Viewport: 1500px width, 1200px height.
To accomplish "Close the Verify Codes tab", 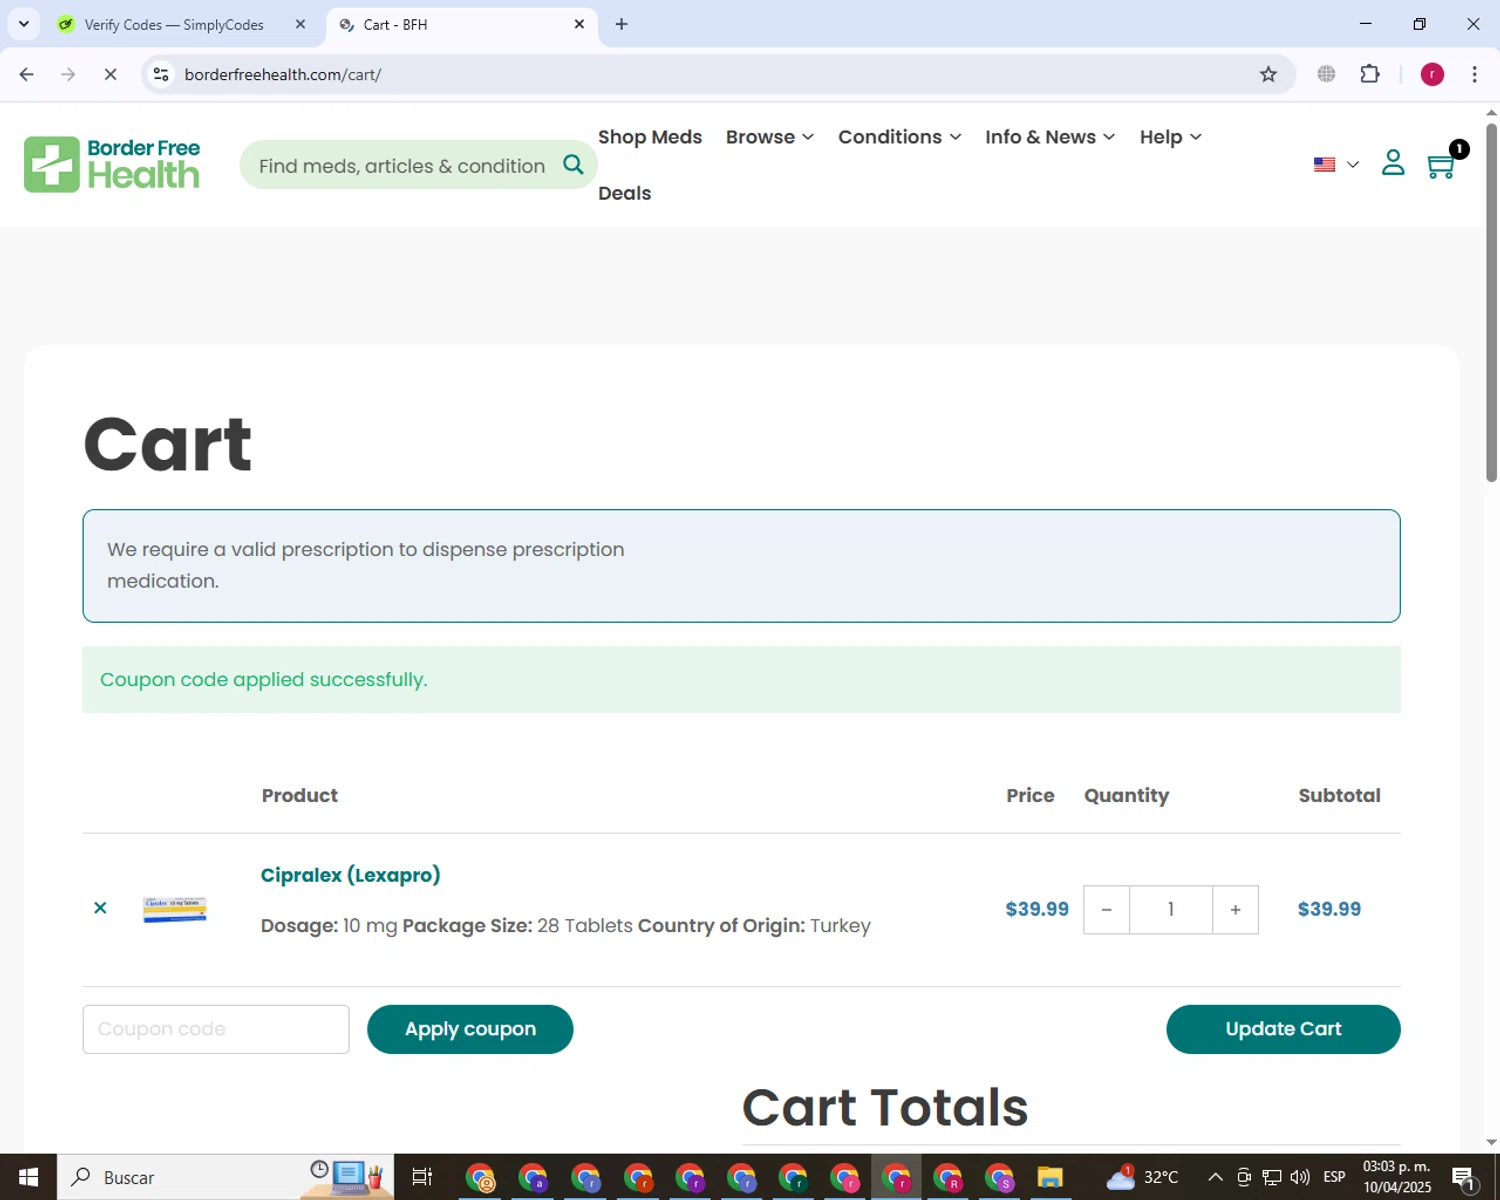I will click(300, 25).
